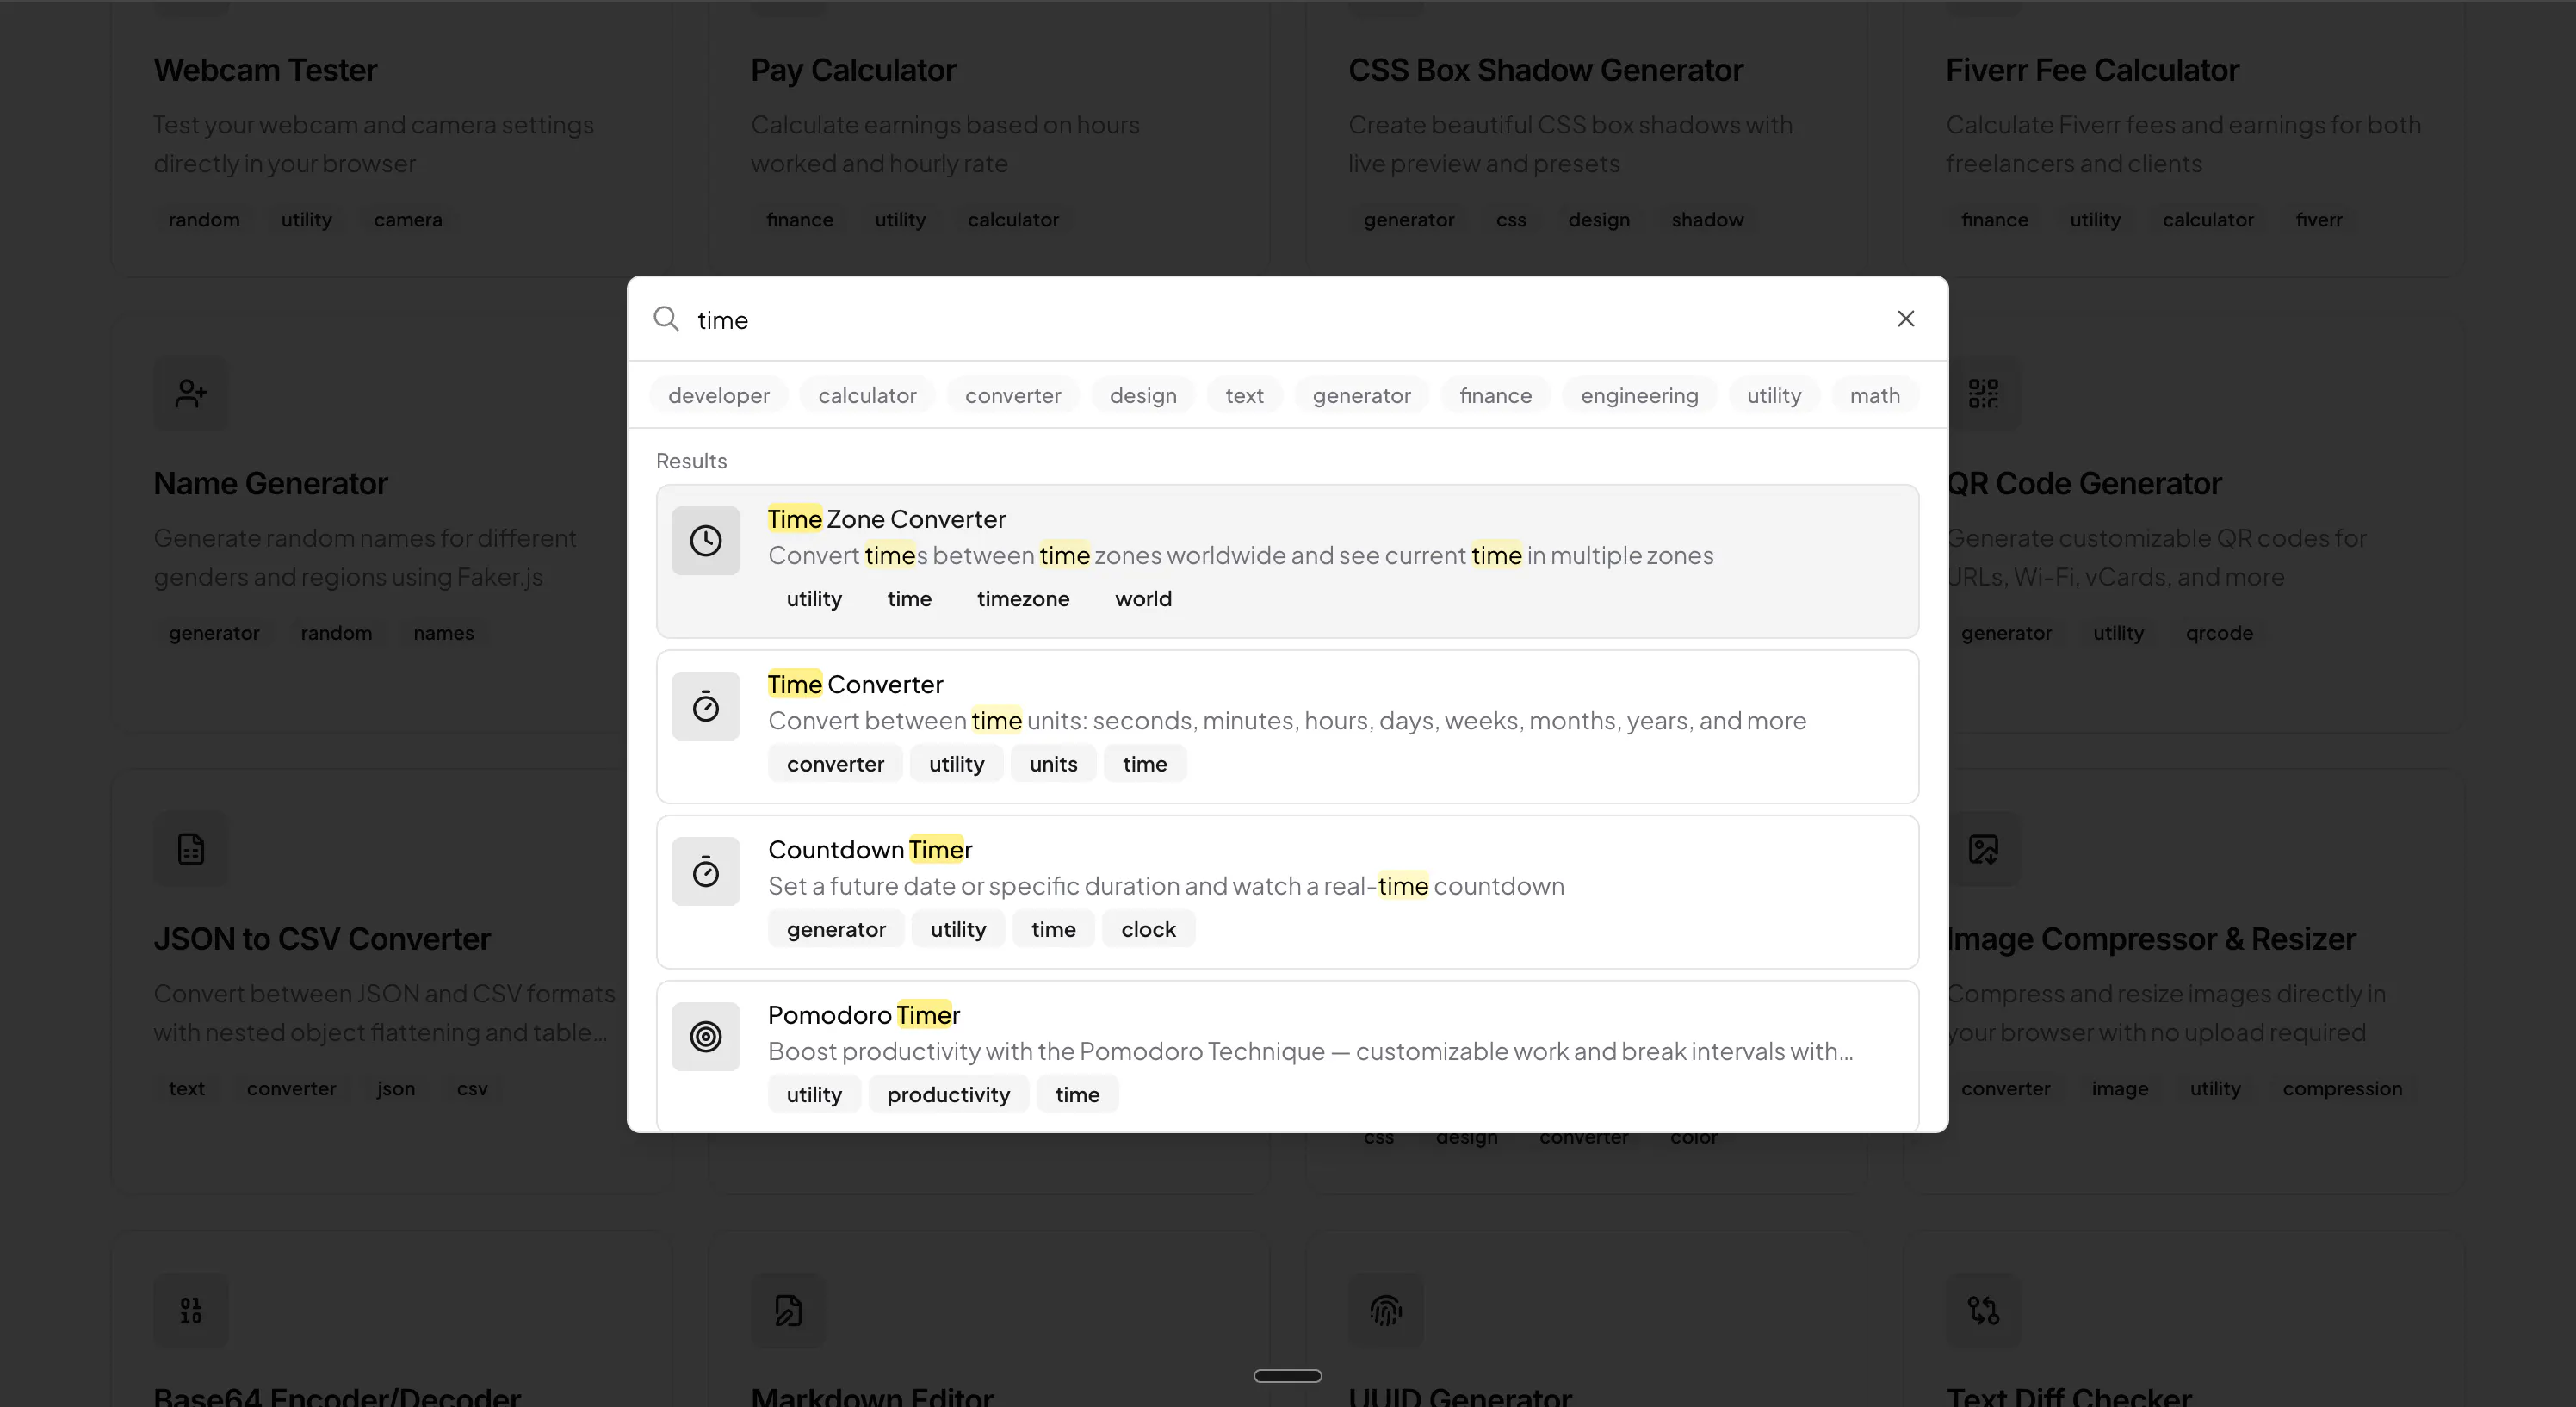This screenshot has width=2576, height=1407.
Task: Click the stopwatch icon beside Time Converter
Action: 705,706
